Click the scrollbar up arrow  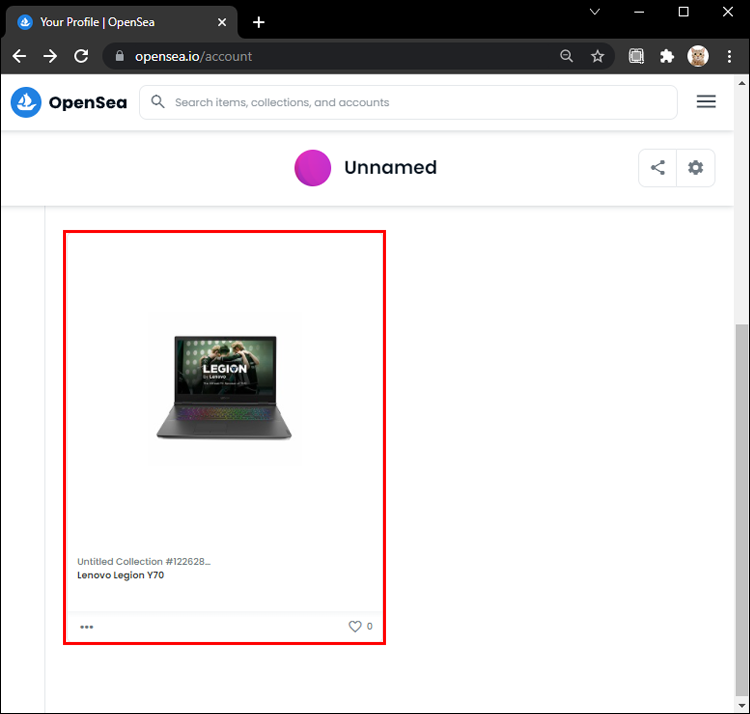(741, 83)
